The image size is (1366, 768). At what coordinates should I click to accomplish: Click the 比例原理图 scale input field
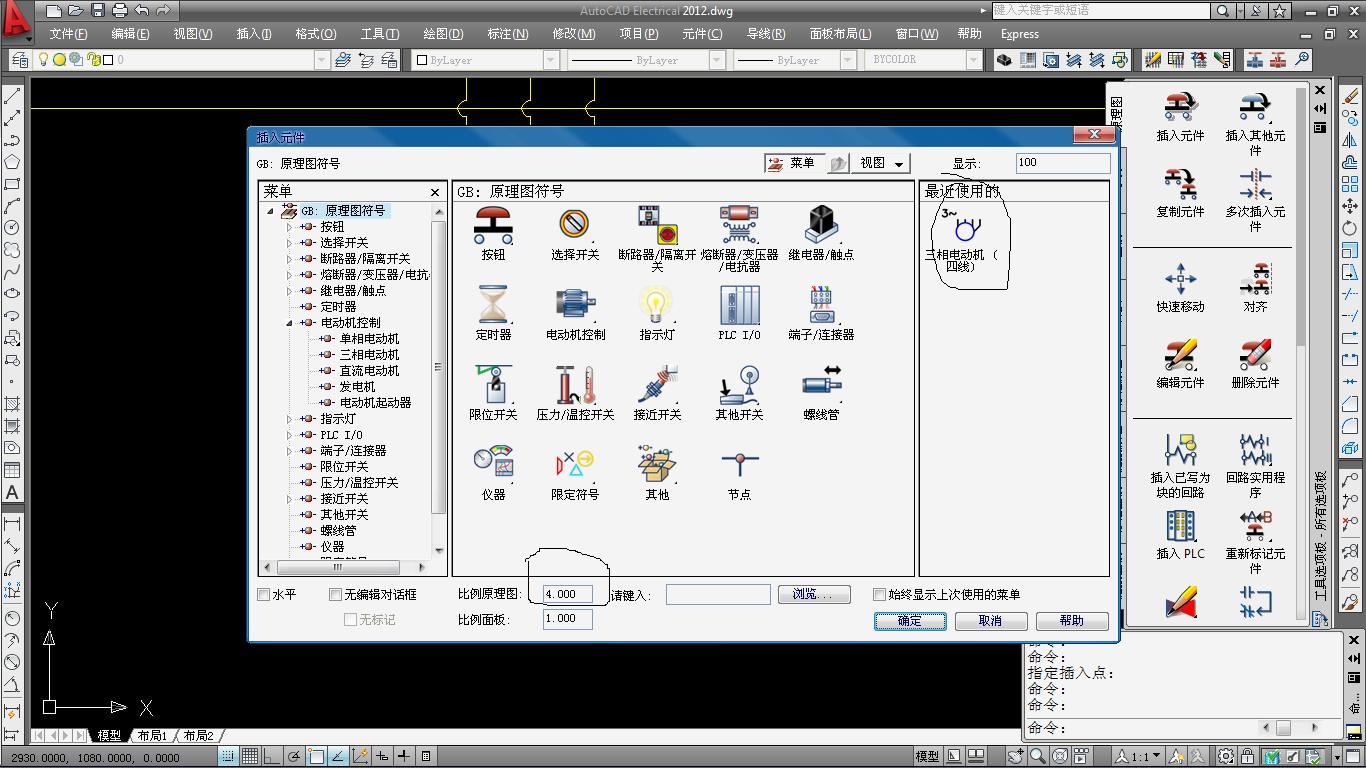[567, 594]
